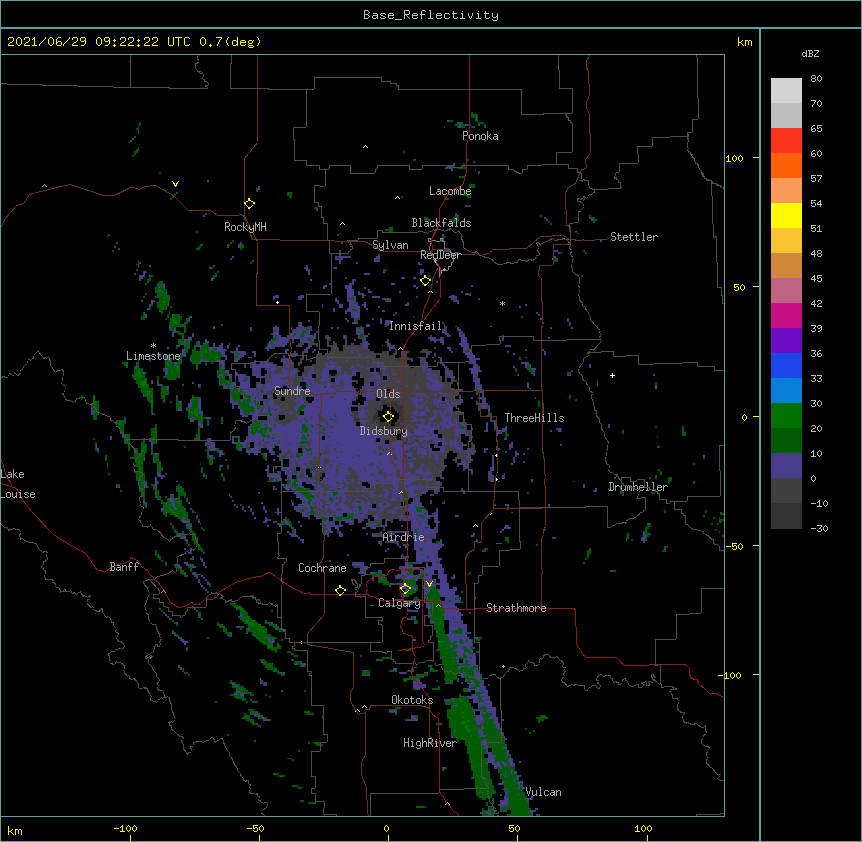862x842 pixels.
Task: Click the yellow diamond marker above RockyMH
Action: point(249,203)
